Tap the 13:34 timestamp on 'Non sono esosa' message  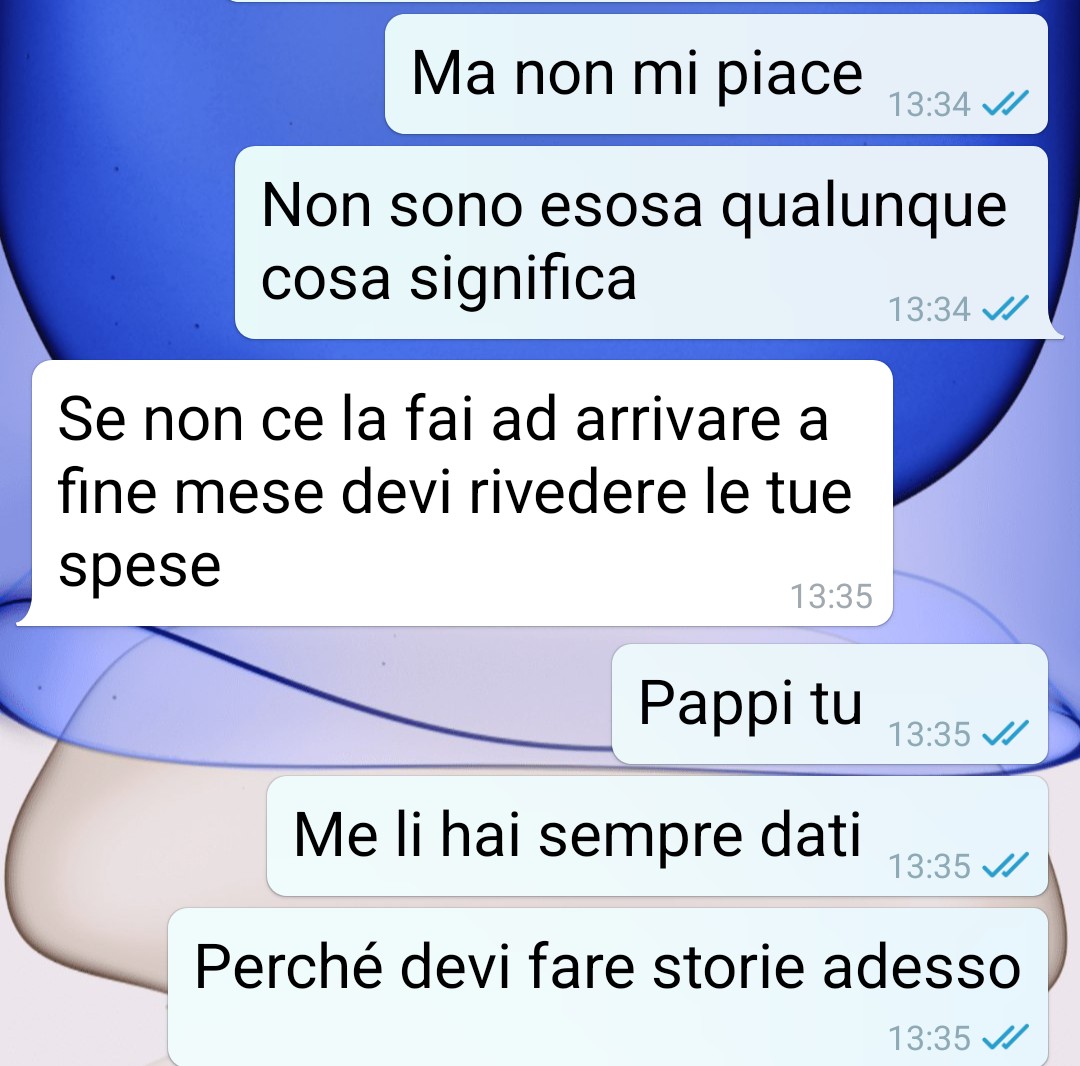[x=929, y=309]
